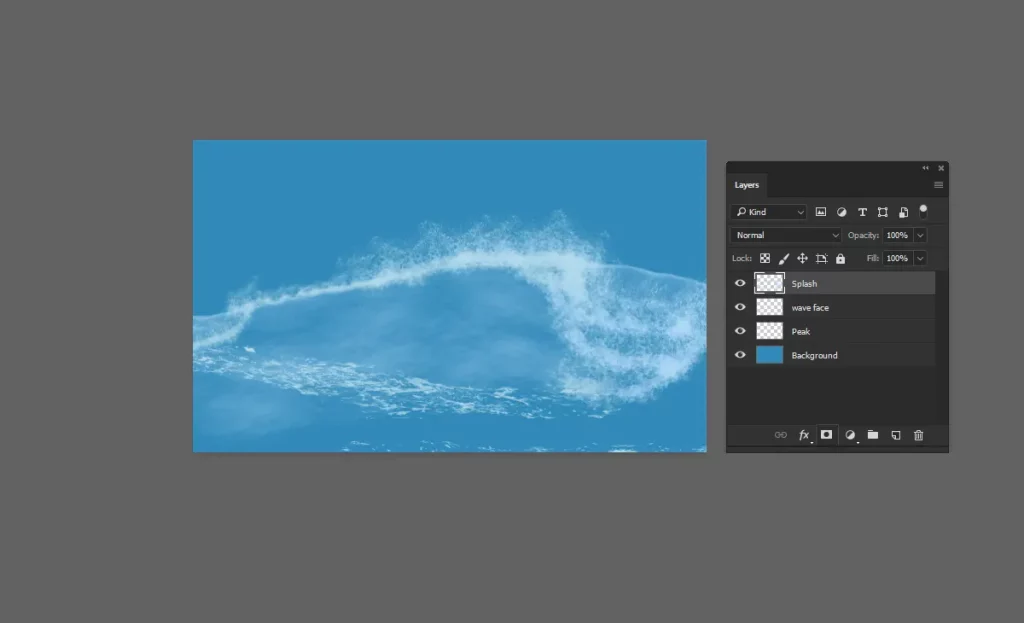
Task: Click the Background layer blue thumbnail
Action: pos(769,355)
